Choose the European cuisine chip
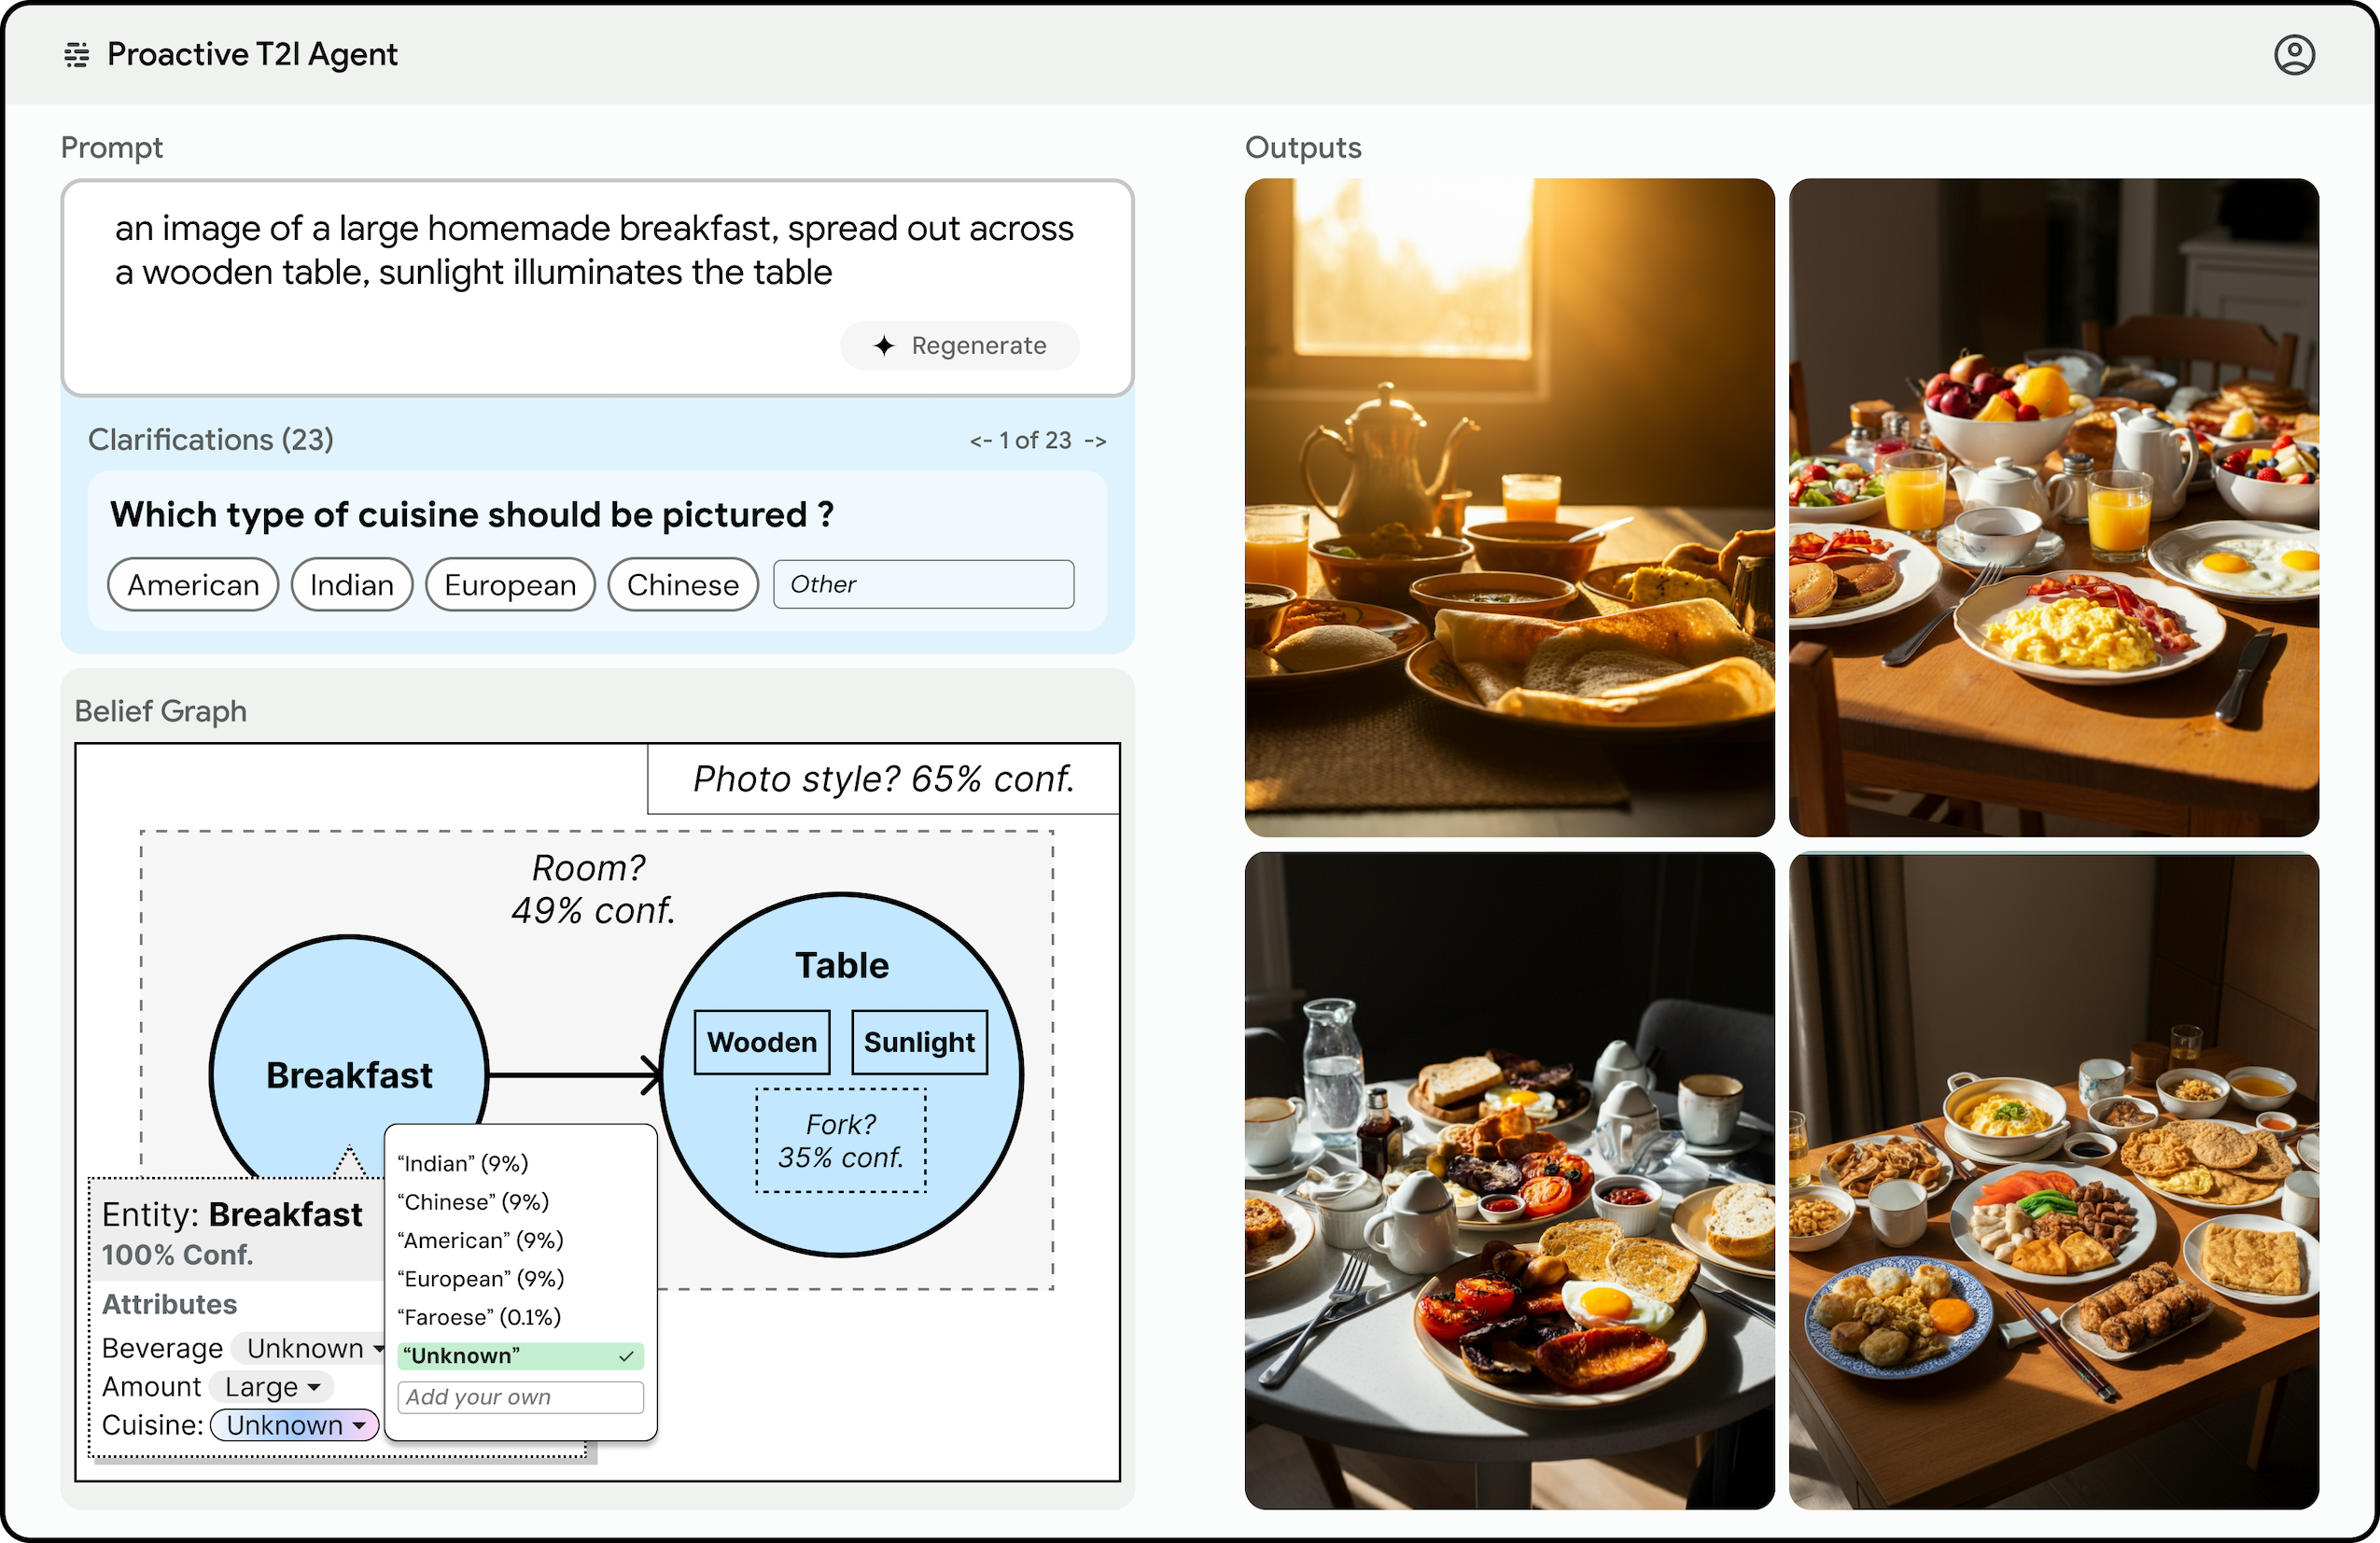The image size is (2380, 1543). pyautogui.click(x=510, y=585)
